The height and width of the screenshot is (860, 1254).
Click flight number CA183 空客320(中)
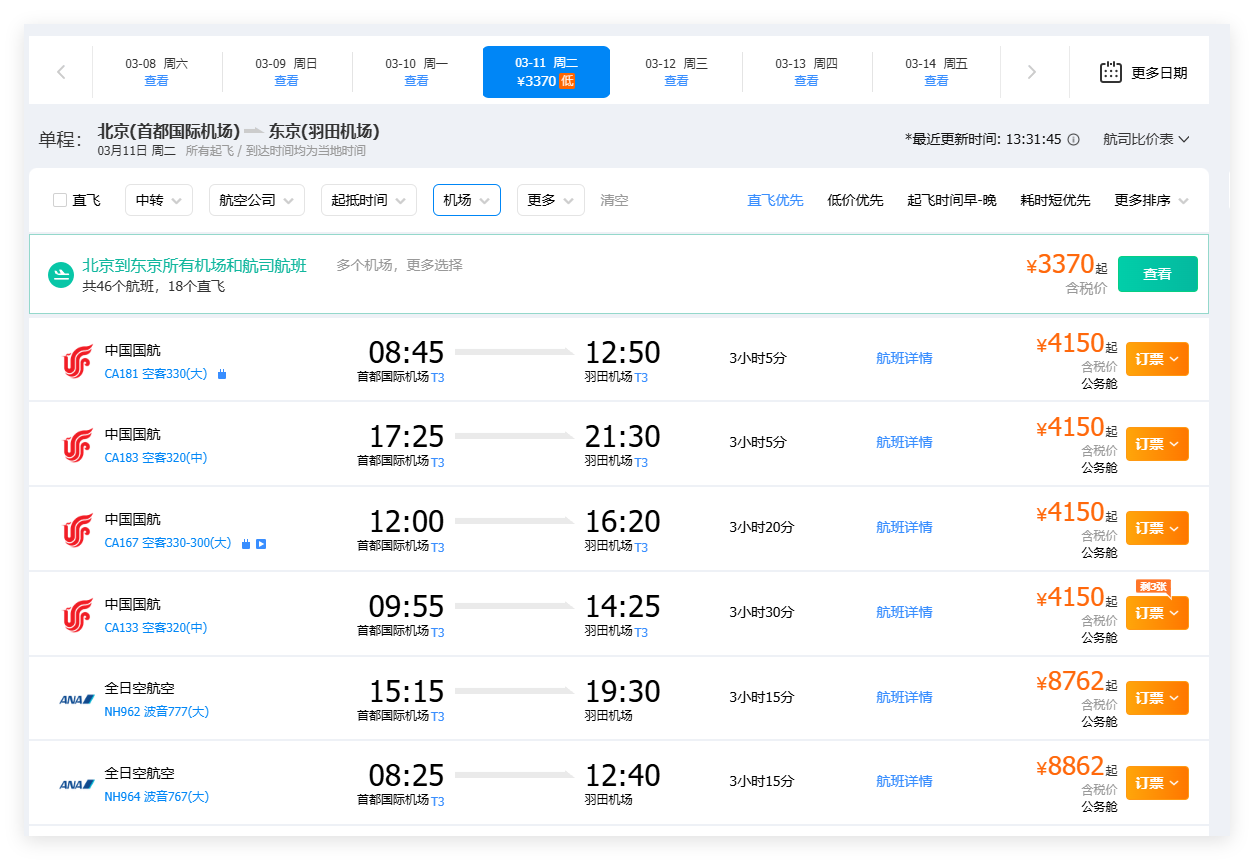click(156, 458)
